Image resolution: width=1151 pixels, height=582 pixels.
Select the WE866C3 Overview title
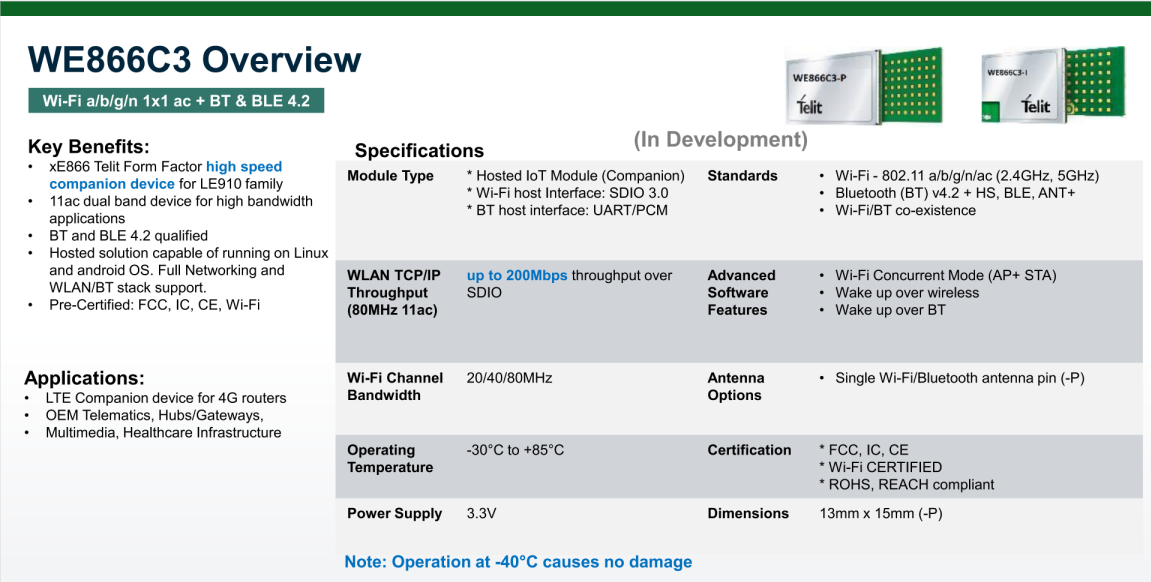[x=195, y=59]
